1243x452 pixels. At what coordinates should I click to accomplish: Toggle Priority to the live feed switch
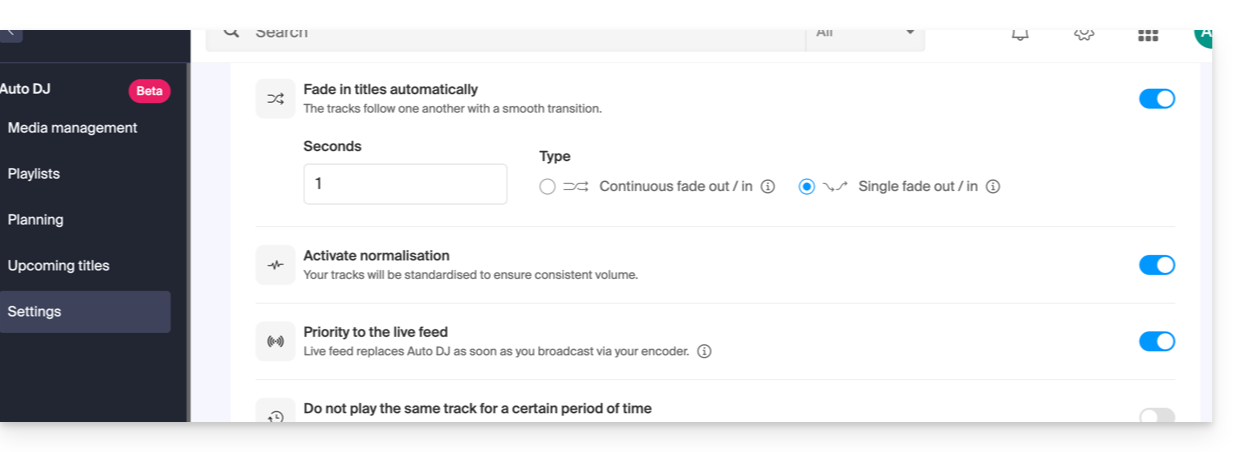tap(1157, 342)
